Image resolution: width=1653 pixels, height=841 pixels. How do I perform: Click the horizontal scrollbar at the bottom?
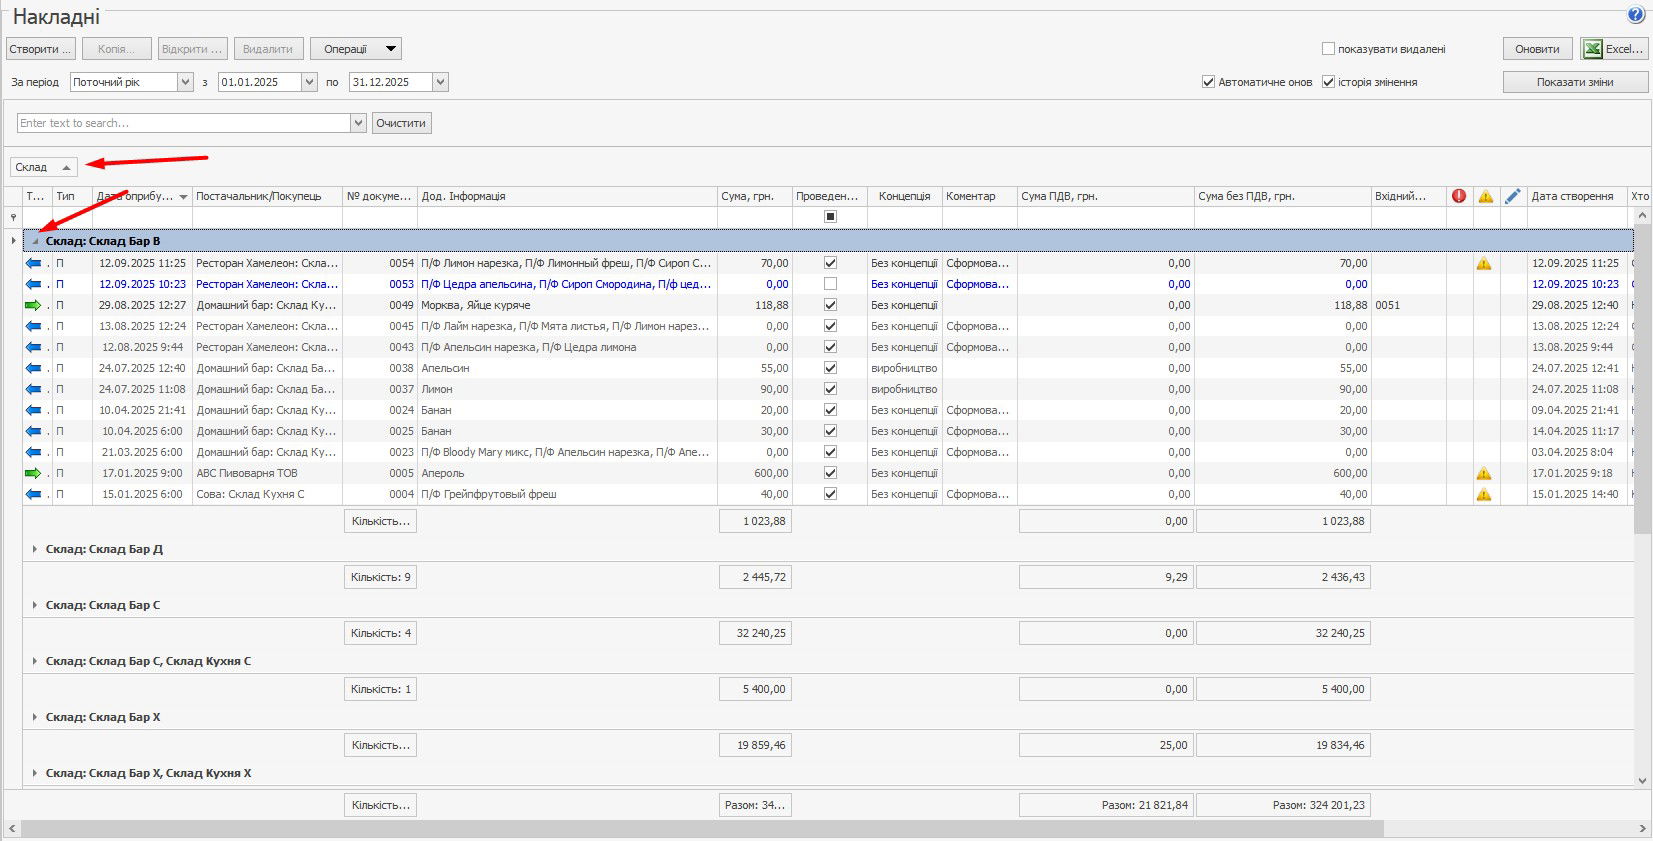pos(700,829)
